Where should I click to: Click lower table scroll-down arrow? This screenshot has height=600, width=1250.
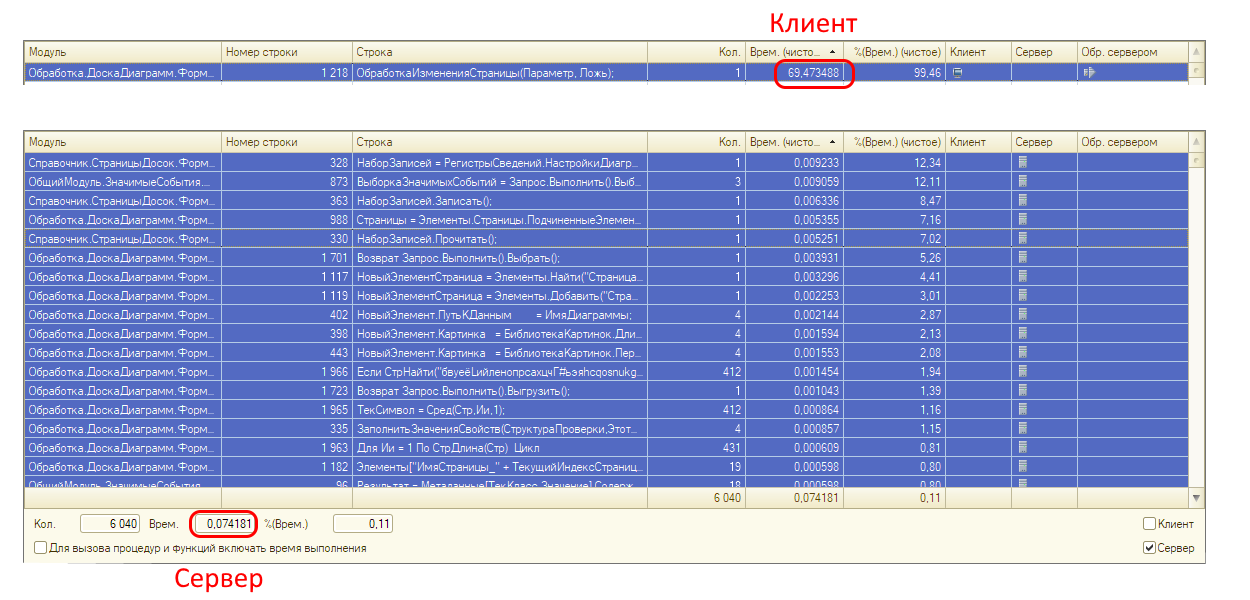(1197, 496)
